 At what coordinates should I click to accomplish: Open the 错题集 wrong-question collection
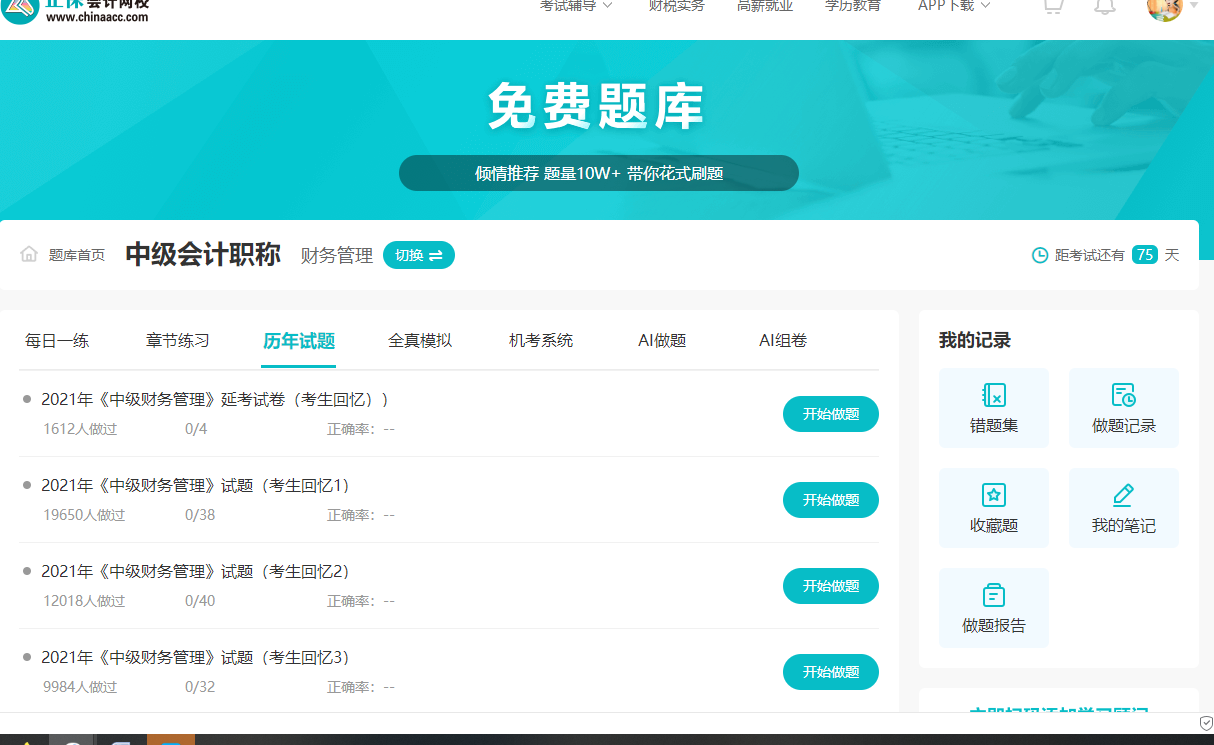tap(994, 407)
